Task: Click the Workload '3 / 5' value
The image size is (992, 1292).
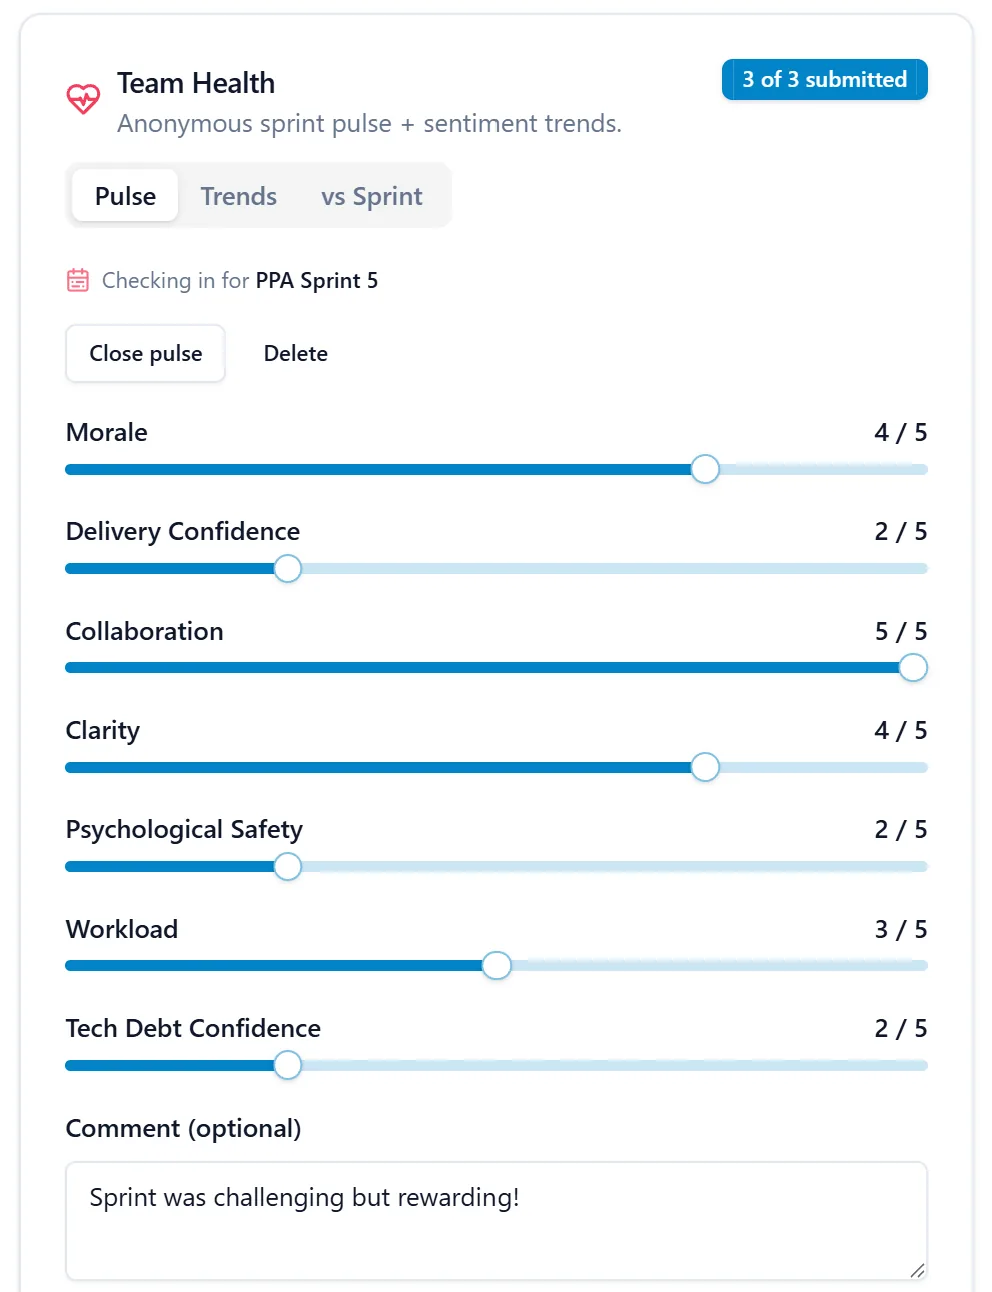Action: [x=901, y=929]
